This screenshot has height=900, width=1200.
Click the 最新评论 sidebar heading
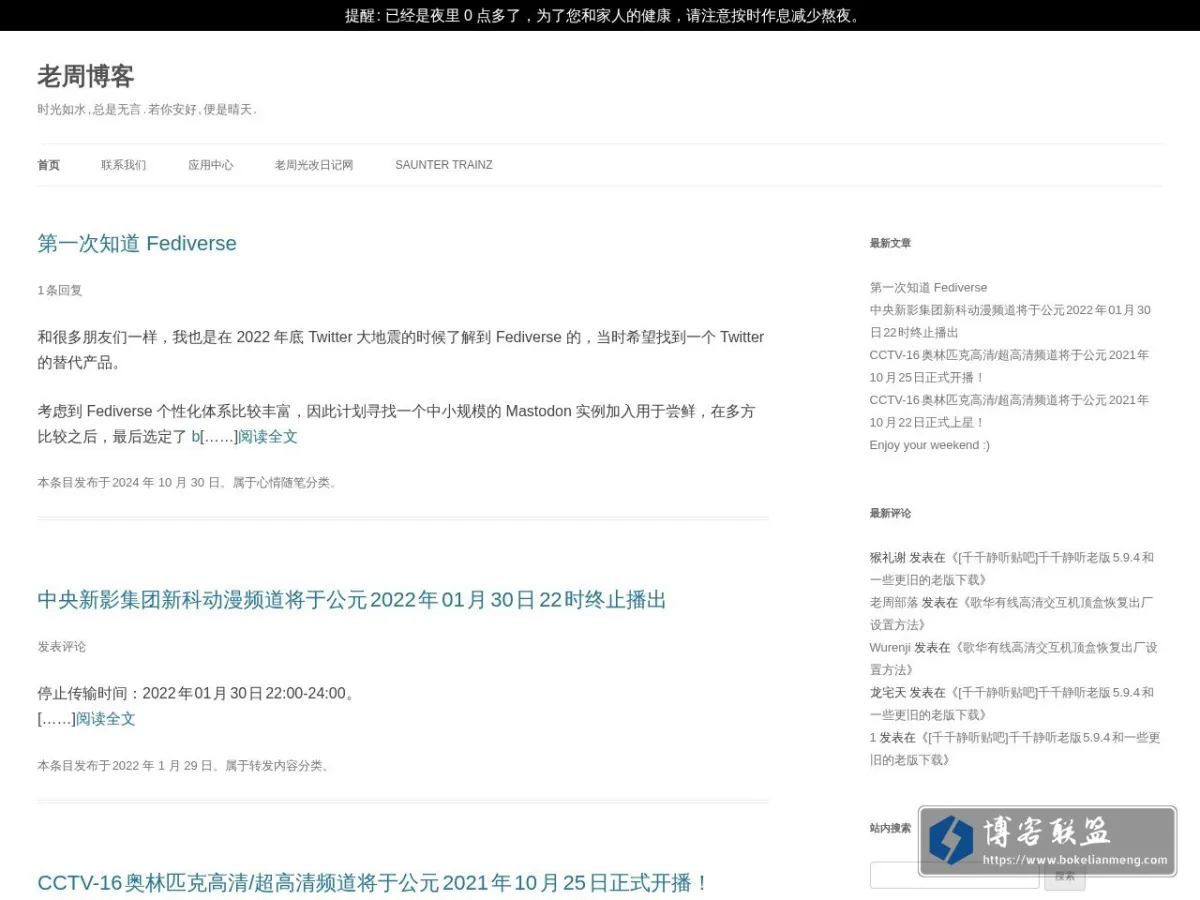(890, 513)
